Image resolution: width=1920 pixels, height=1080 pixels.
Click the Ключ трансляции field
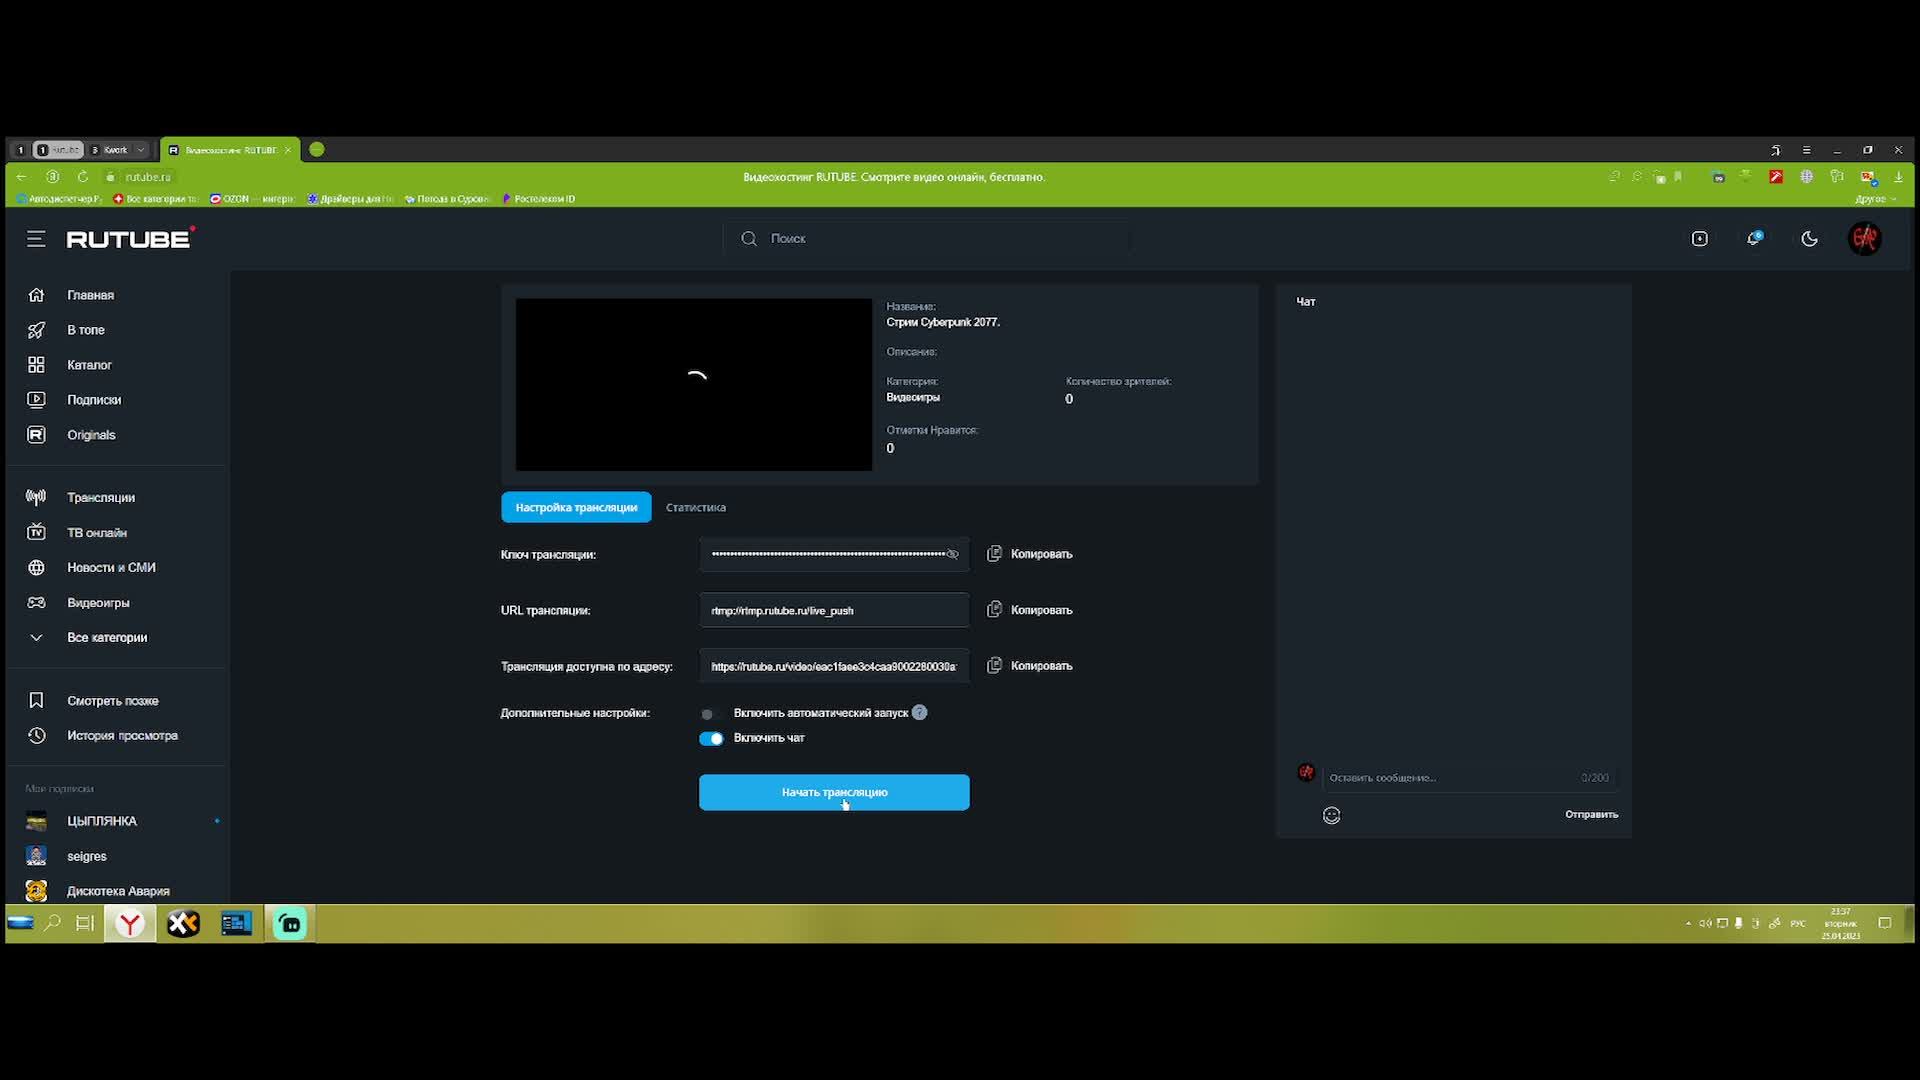[x=834, y=554]
